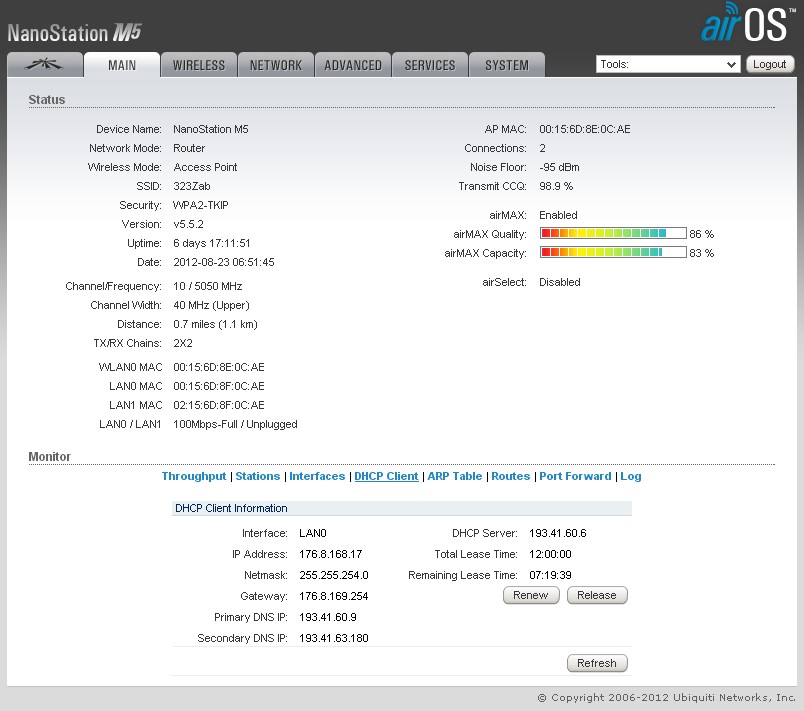Expand the Tools dropdown
804x711 pixels.
coord(668,64)
